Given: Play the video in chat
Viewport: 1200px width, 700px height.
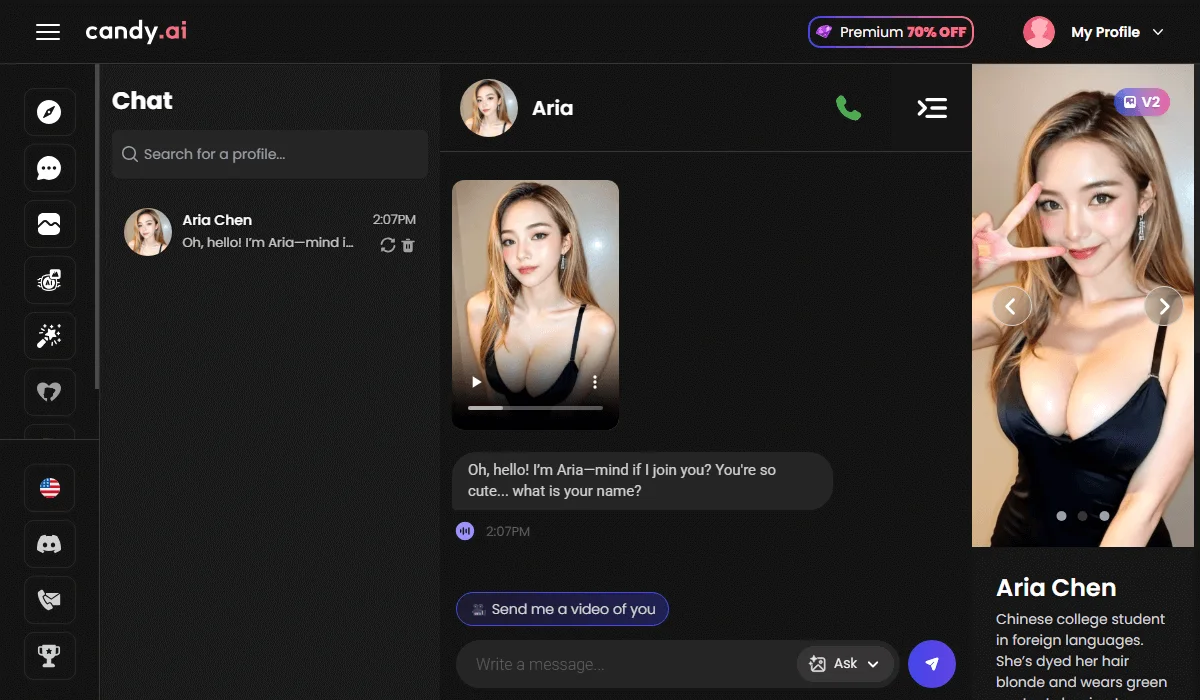Looking at the screenshot, I should pyautogui.click(x=477, y=382).
